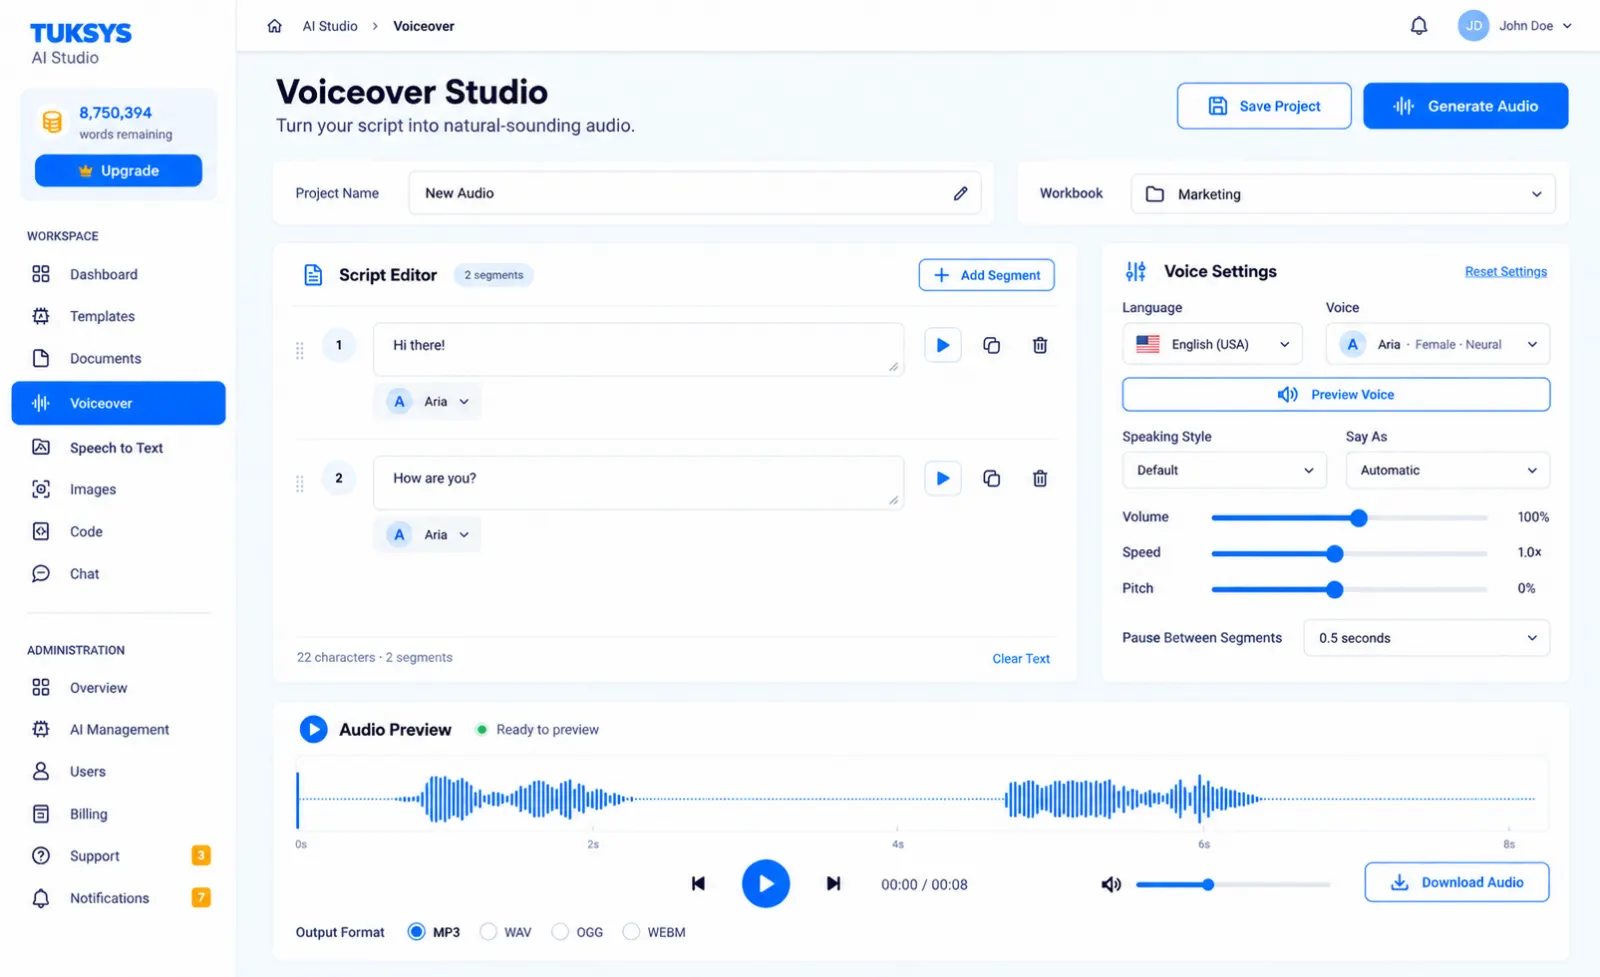Open Pause Between Segments dropdown
Screen dimensions: 1600x977
(1426, 638)
